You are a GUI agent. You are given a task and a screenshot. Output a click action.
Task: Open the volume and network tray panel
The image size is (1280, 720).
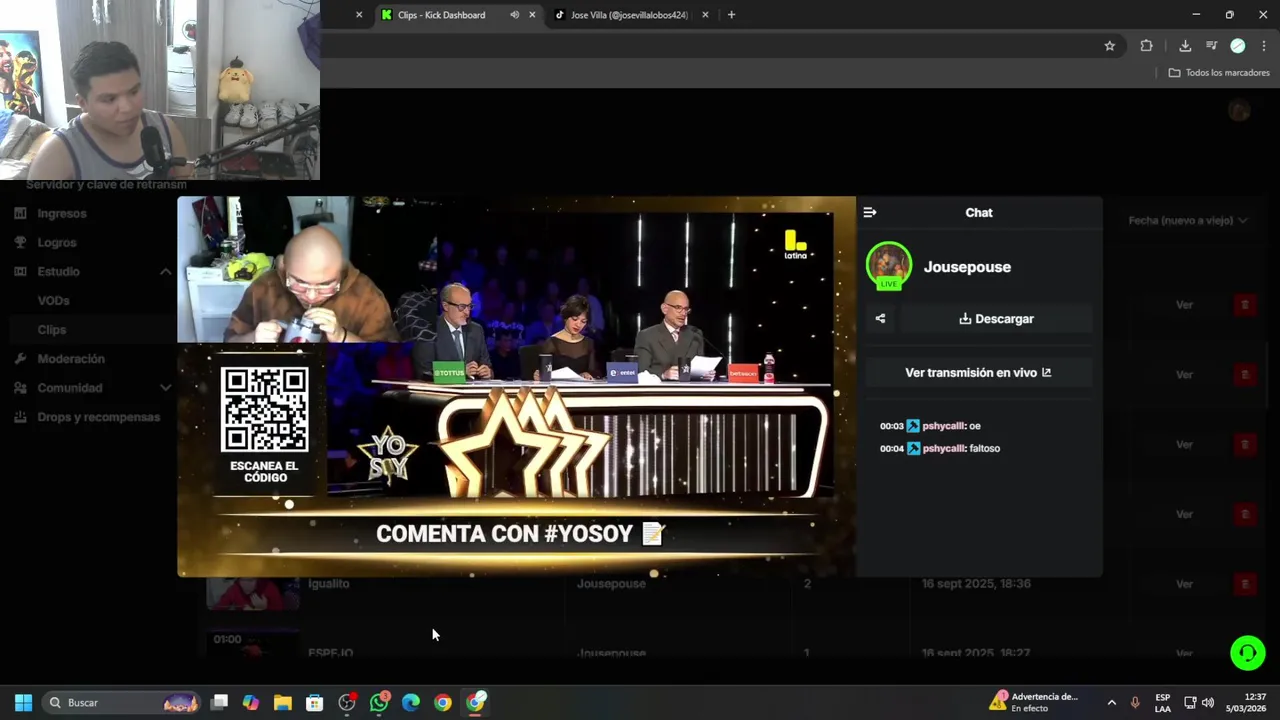[x=1199, y=703]
